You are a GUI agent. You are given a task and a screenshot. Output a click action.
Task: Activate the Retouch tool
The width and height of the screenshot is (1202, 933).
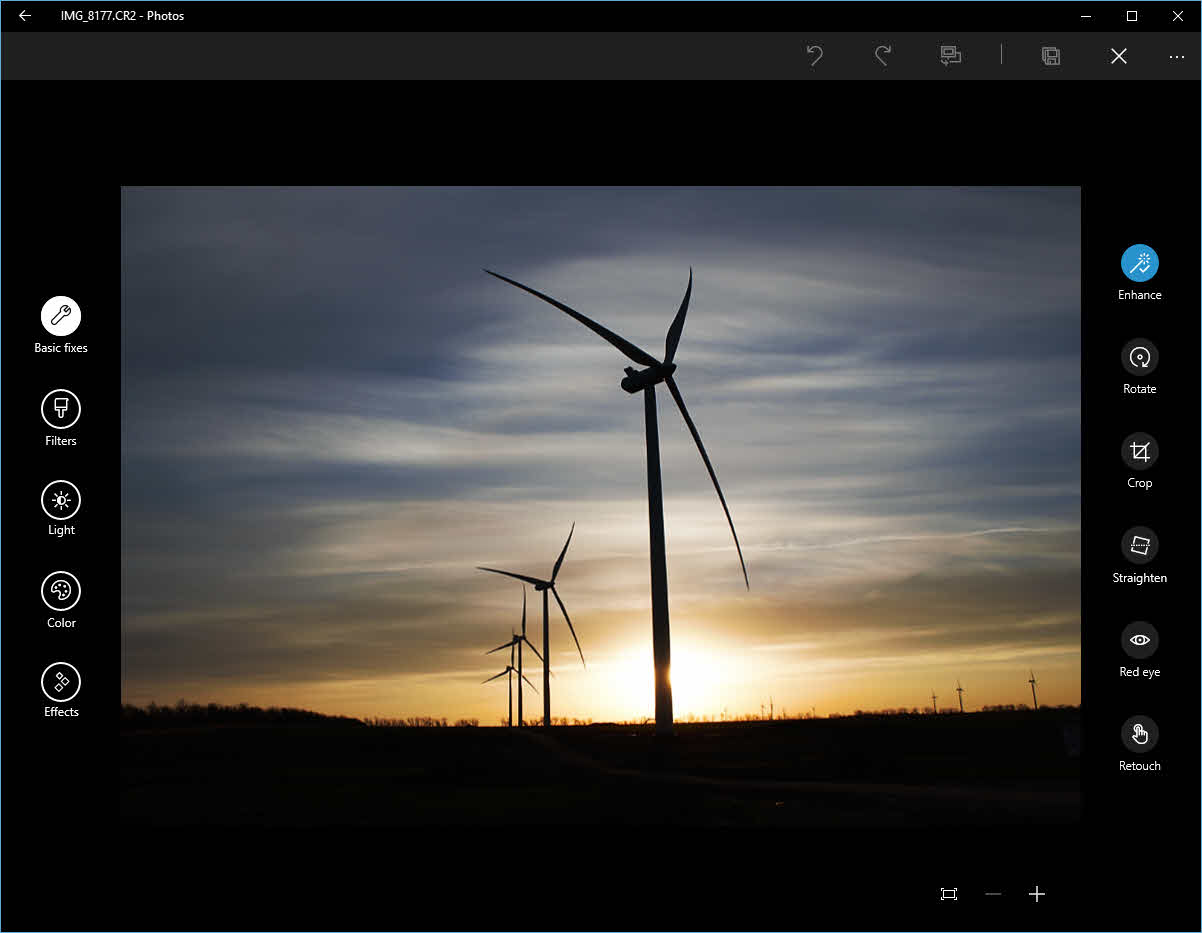pos(1139,734)
